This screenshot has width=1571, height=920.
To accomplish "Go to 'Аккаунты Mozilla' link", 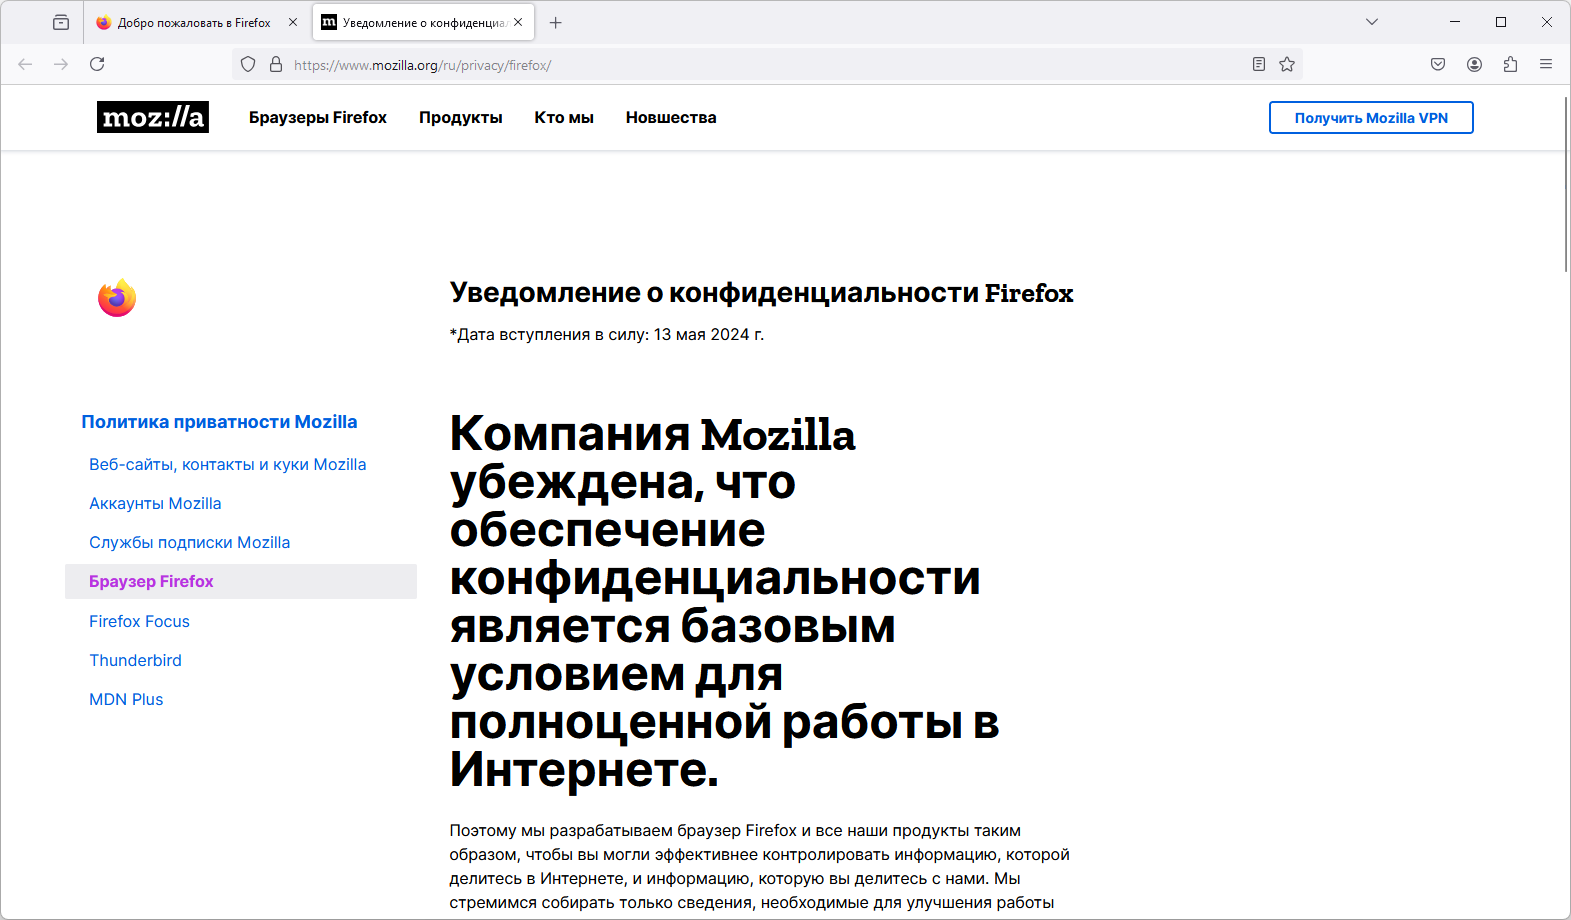I will 155,503.
